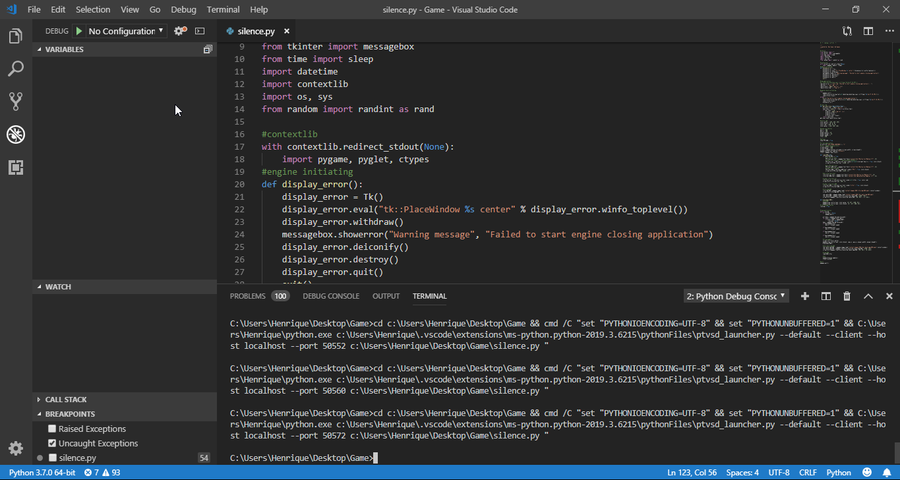Image resolution: width=900 pixels, height=480 pixels.
Task: Click the terminal prompt input line
Action: 302,458
